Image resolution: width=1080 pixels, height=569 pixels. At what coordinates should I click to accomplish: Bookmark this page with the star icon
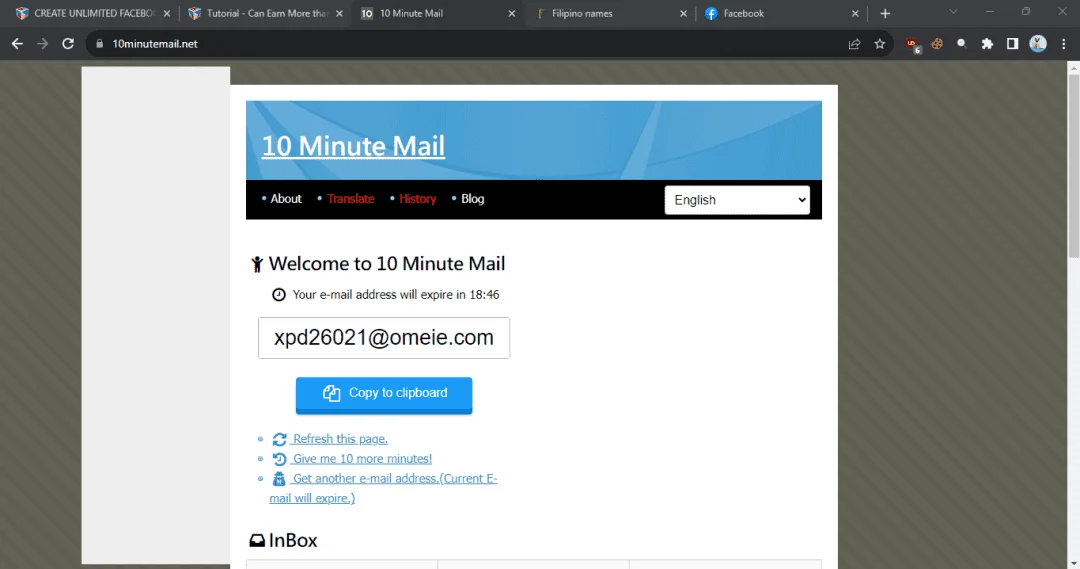(880, 43)
